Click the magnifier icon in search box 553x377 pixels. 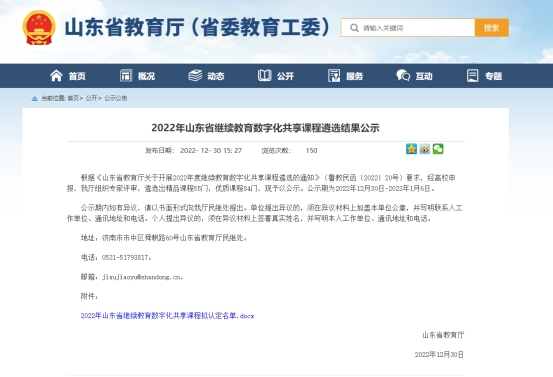pos(354,28)
